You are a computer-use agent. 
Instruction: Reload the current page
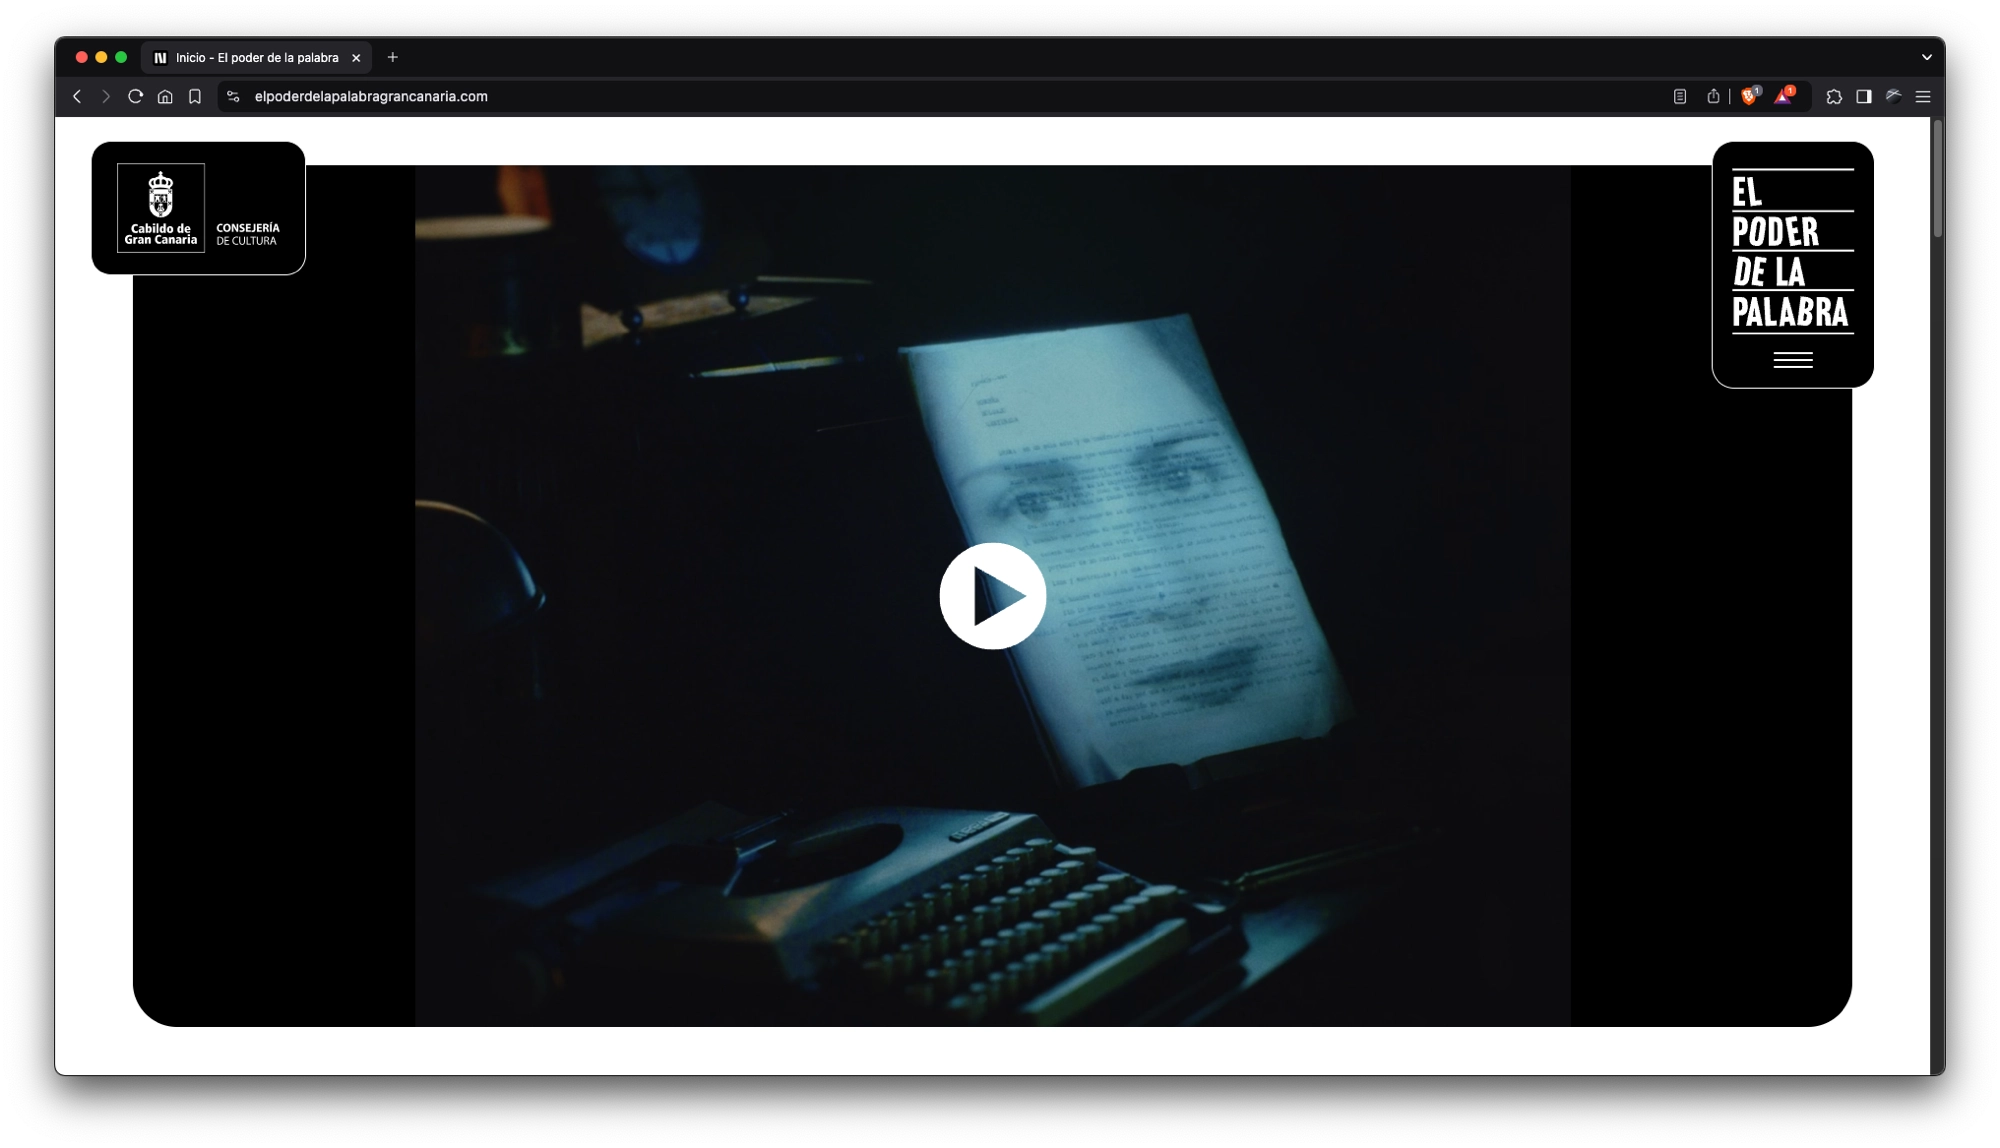click(135, 97)
